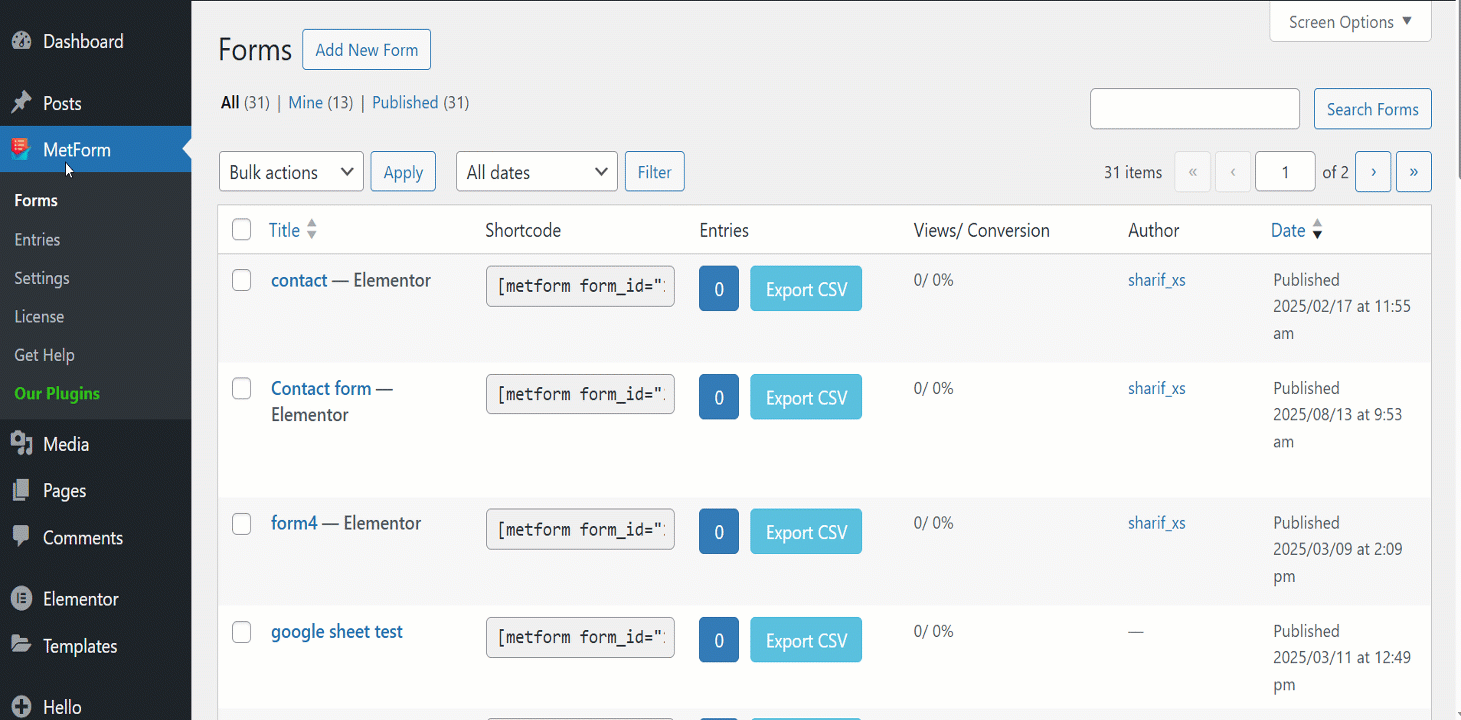Export CSV for google sheet test
The width and height of the screenshot is (1461, 720).
click(806, 640)
